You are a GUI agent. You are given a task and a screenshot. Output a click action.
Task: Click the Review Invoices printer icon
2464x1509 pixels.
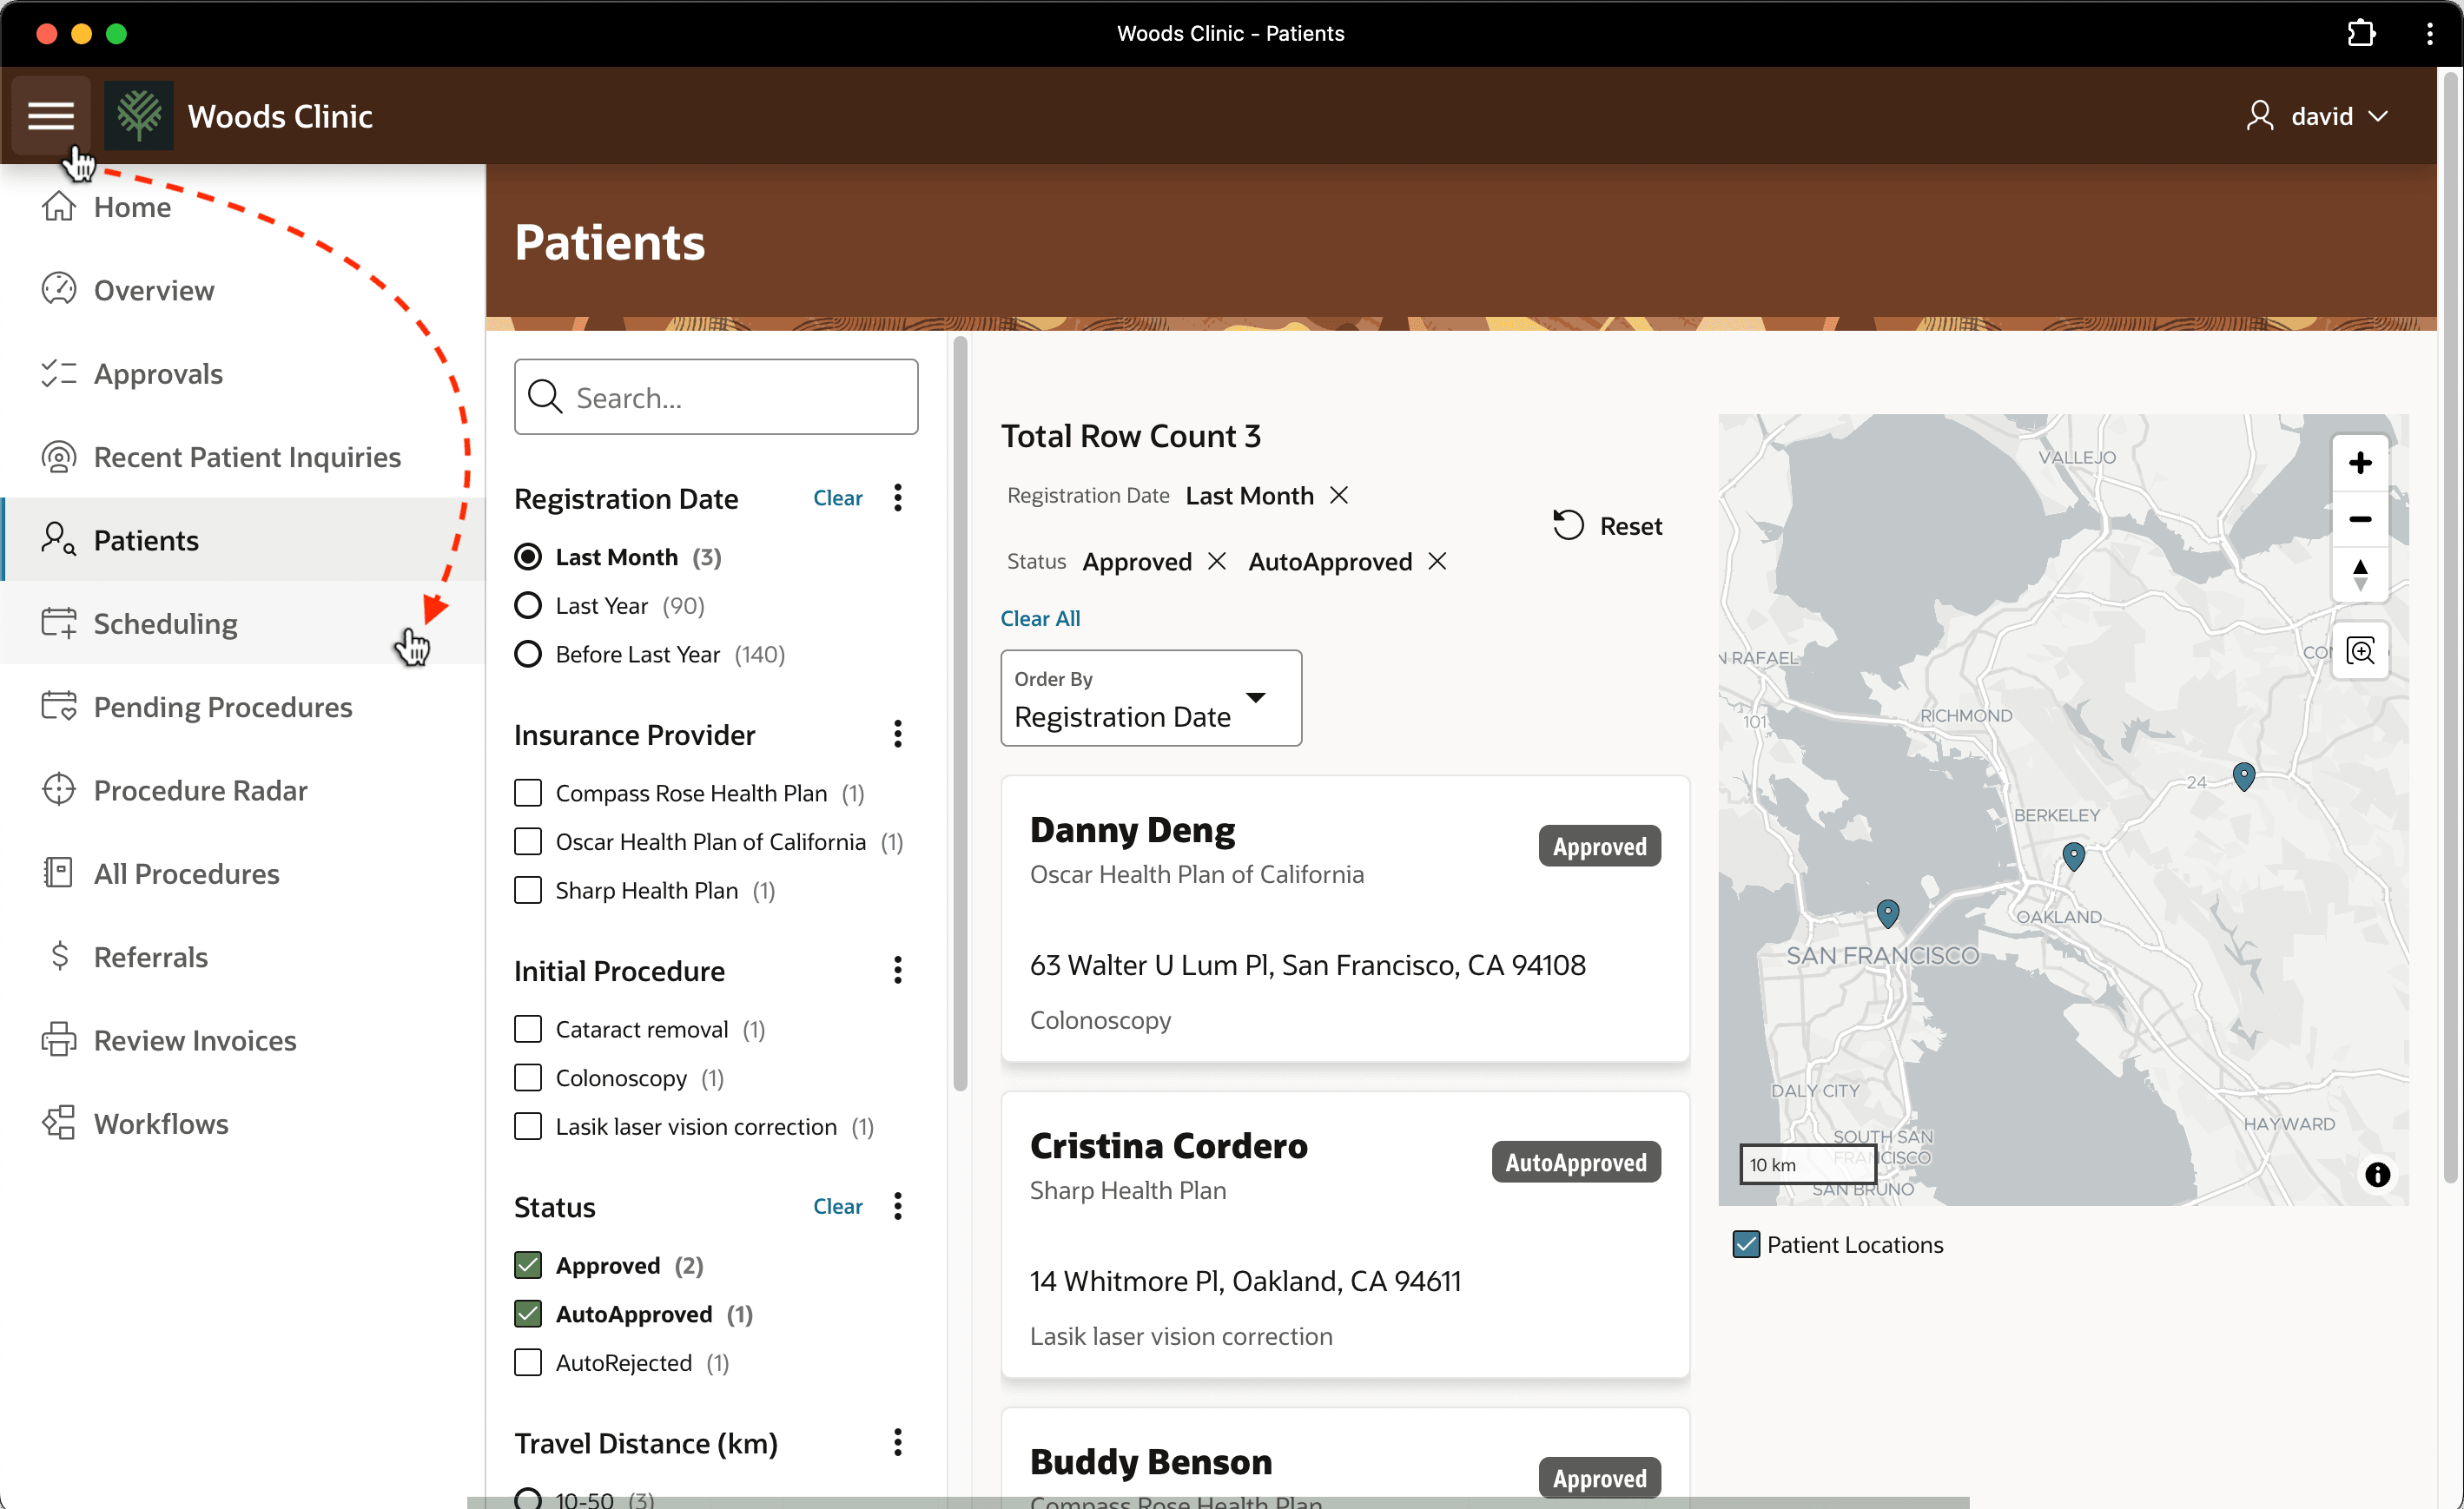coord(58,1040)
